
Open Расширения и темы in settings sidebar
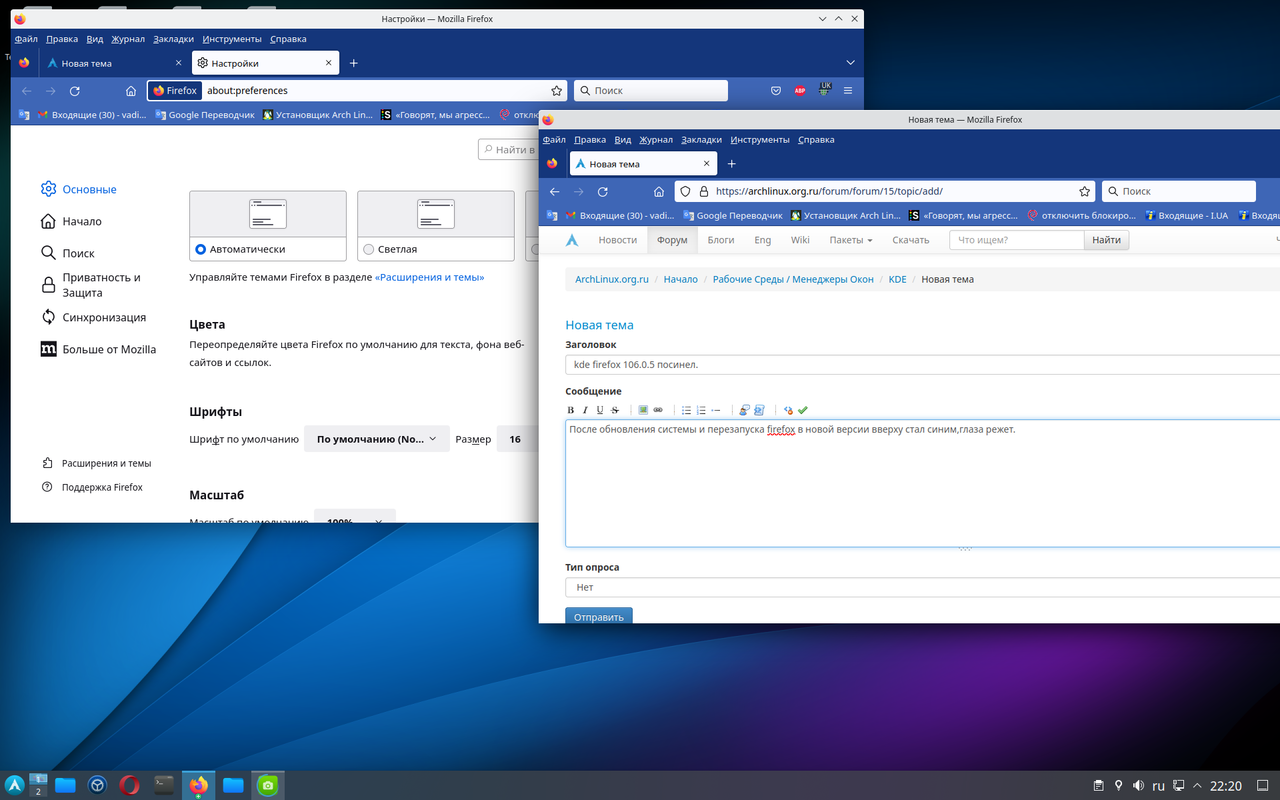pyautogui.click(x=96, y=463)
